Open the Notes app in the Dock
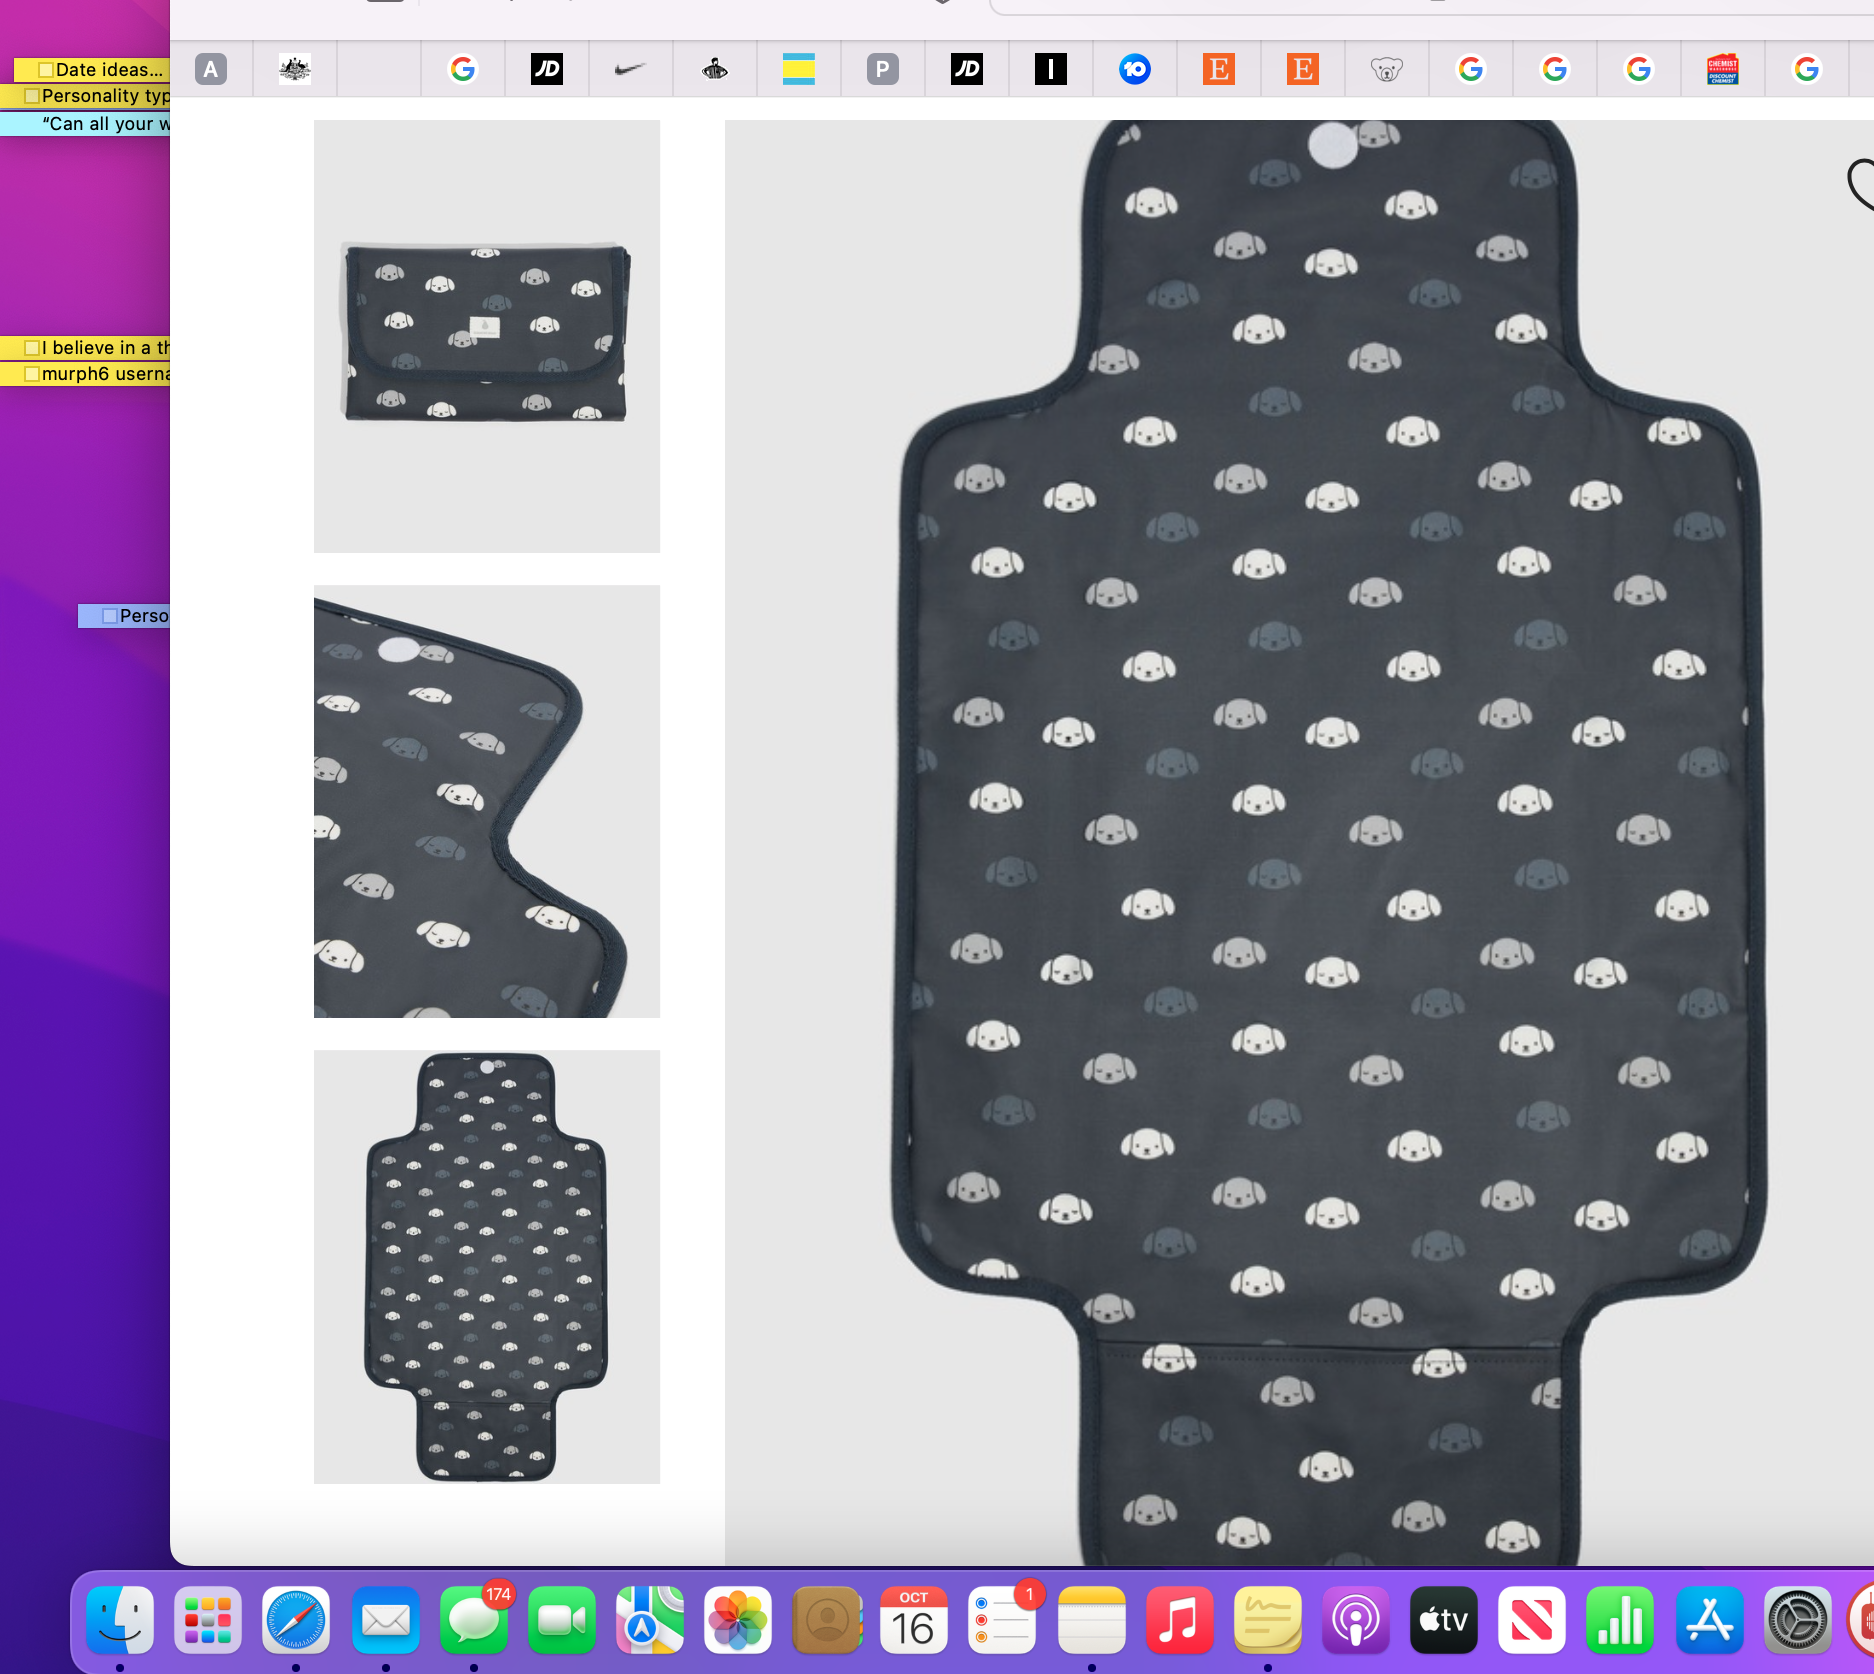The image size is (1874, 1674). point(1091,1620)
